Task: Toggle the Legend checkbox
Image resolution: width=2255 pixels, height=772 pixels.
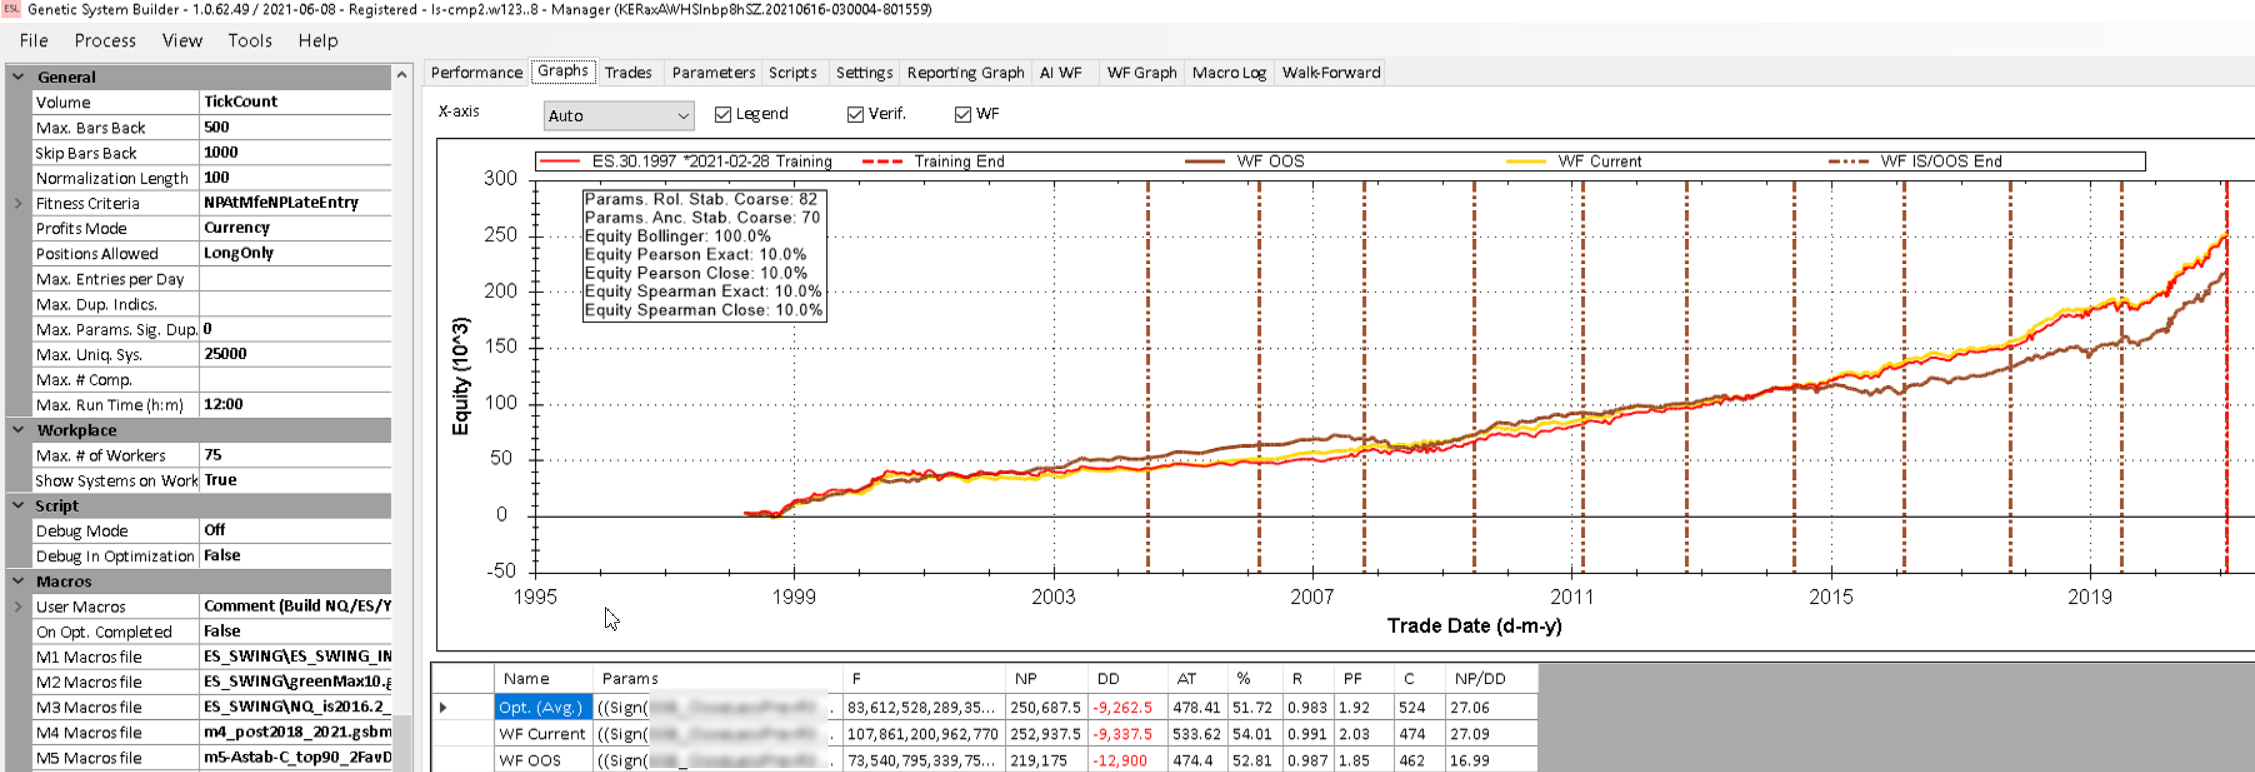Action: coord(723,115)
